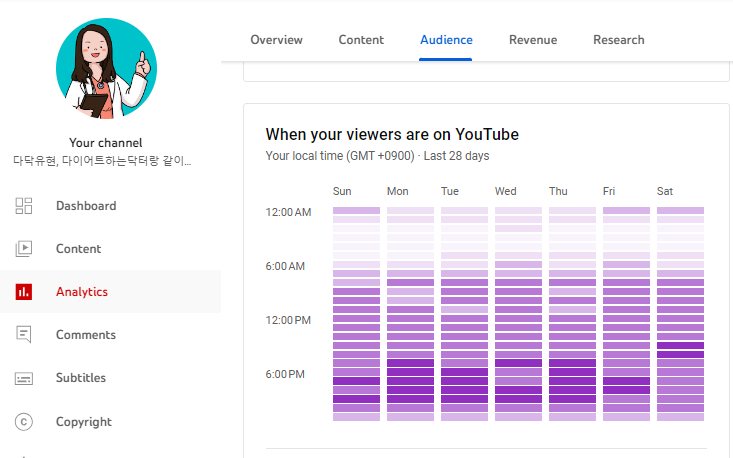Click the Content play-box icon
The image size is (733, 458).
25,249
